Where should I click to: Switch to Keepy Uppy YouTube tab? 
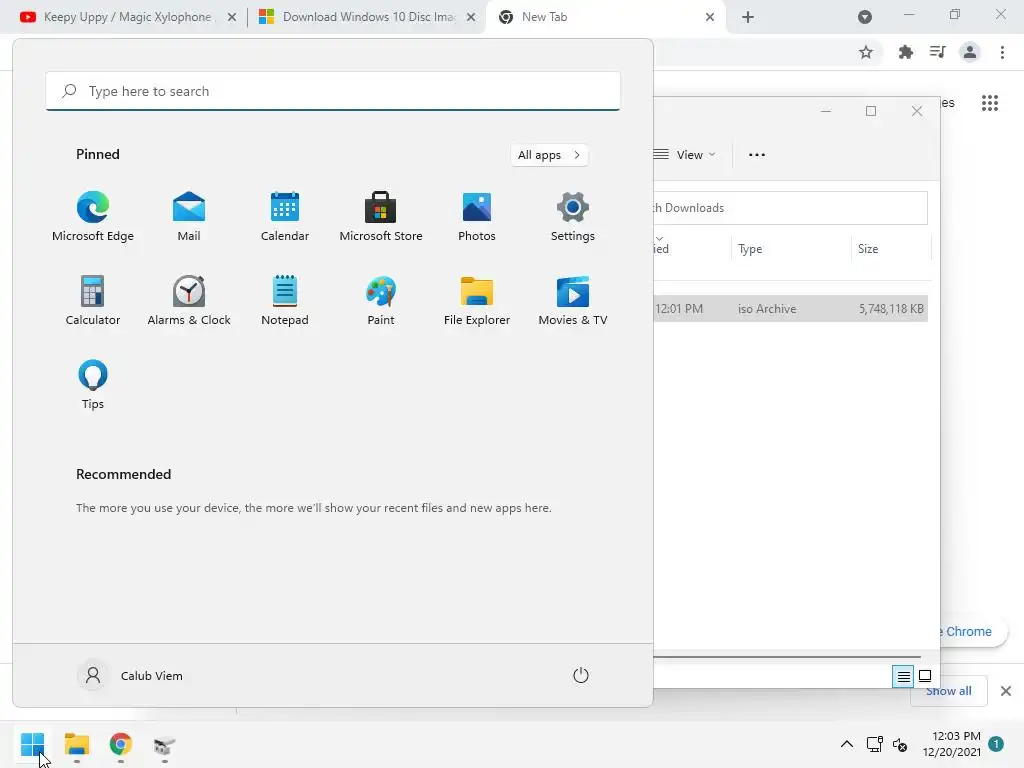[127, 17]
